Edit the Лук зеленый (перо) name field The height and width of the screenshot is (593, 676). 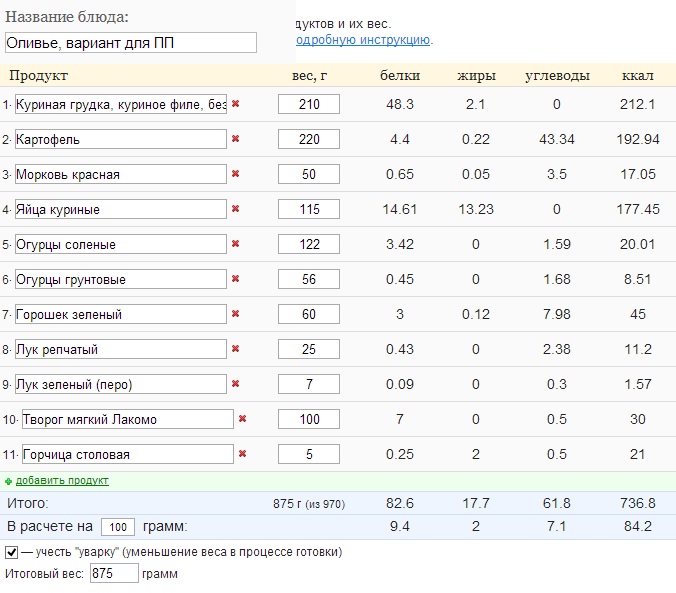click(x=121, y=384)
